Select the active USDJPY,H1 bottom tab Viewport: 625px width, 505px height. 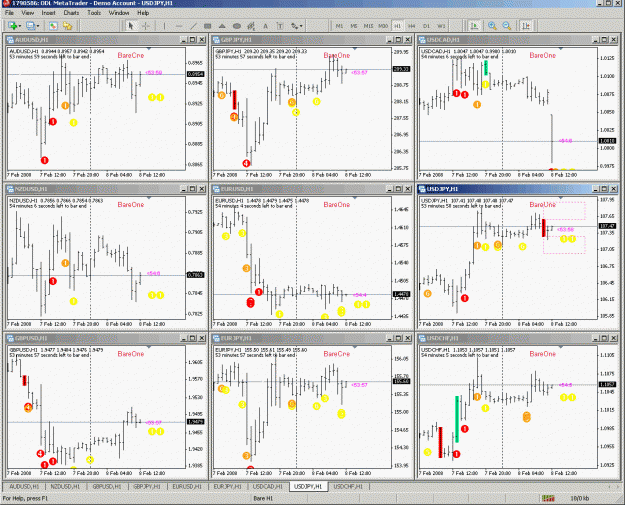click(308, 486)
